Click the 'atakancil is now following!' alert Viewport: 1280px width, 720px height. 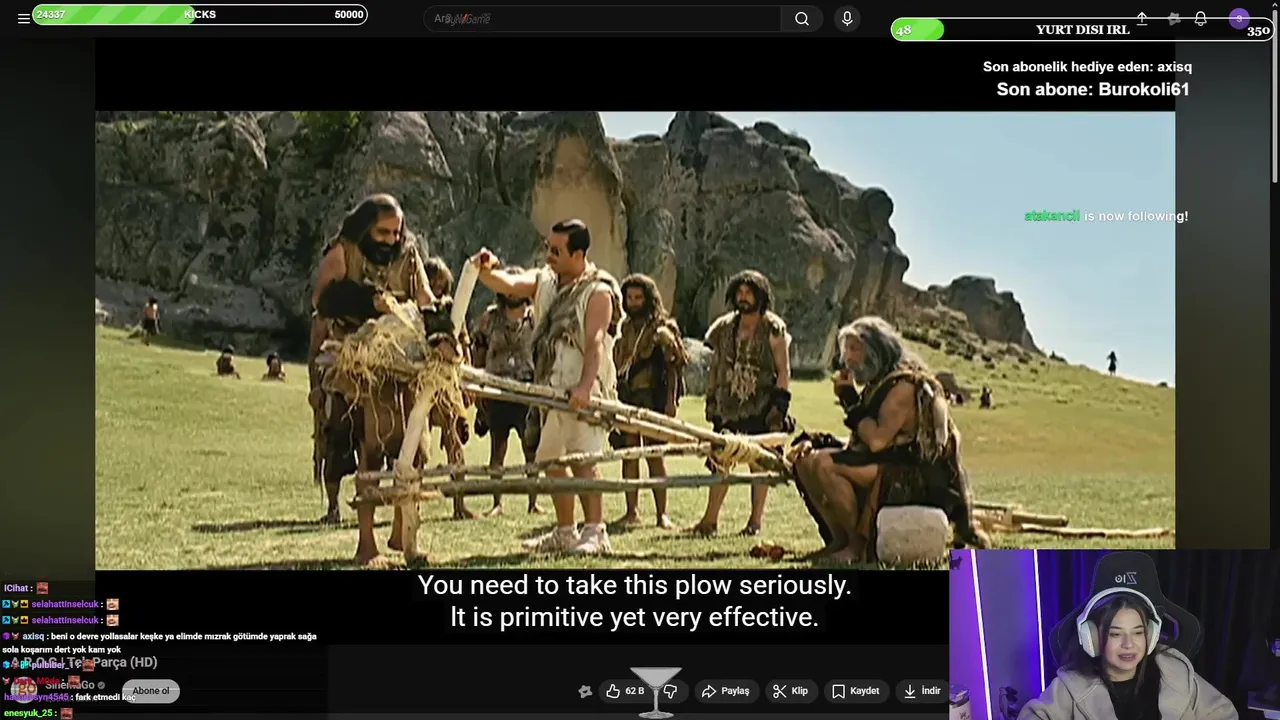1106,216
